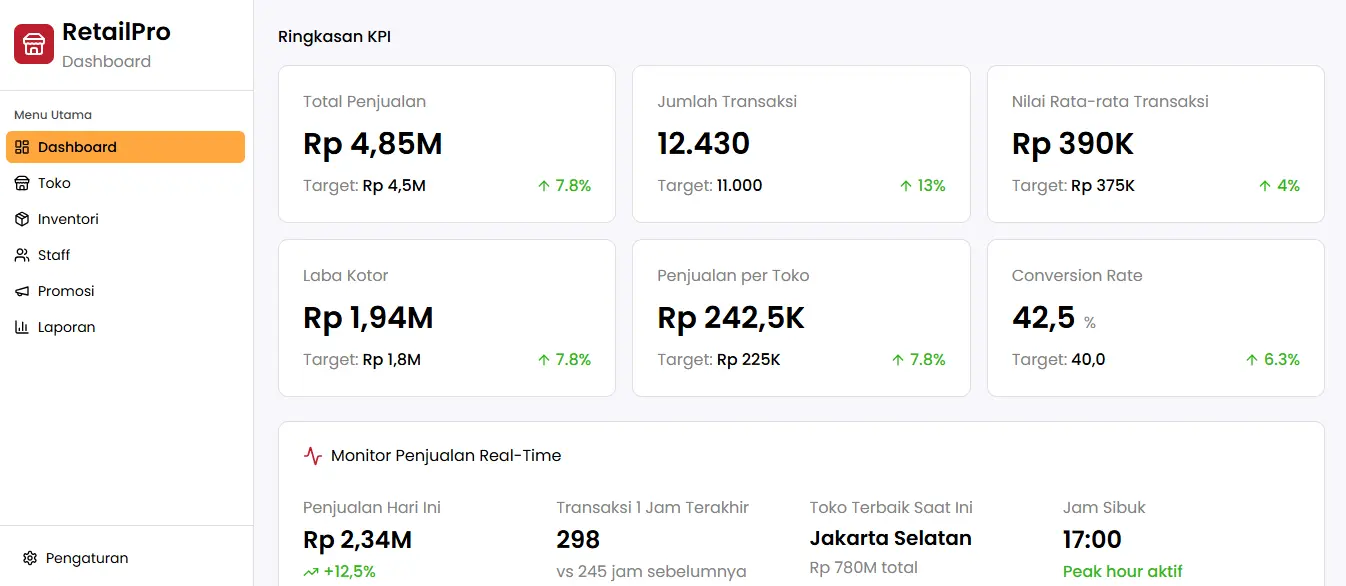This screenshot has height=586, width=1346.
Task: Click Jakarta Selatan under Toko Terbaik Saat Ini
Action: click(x=890, y=538)
